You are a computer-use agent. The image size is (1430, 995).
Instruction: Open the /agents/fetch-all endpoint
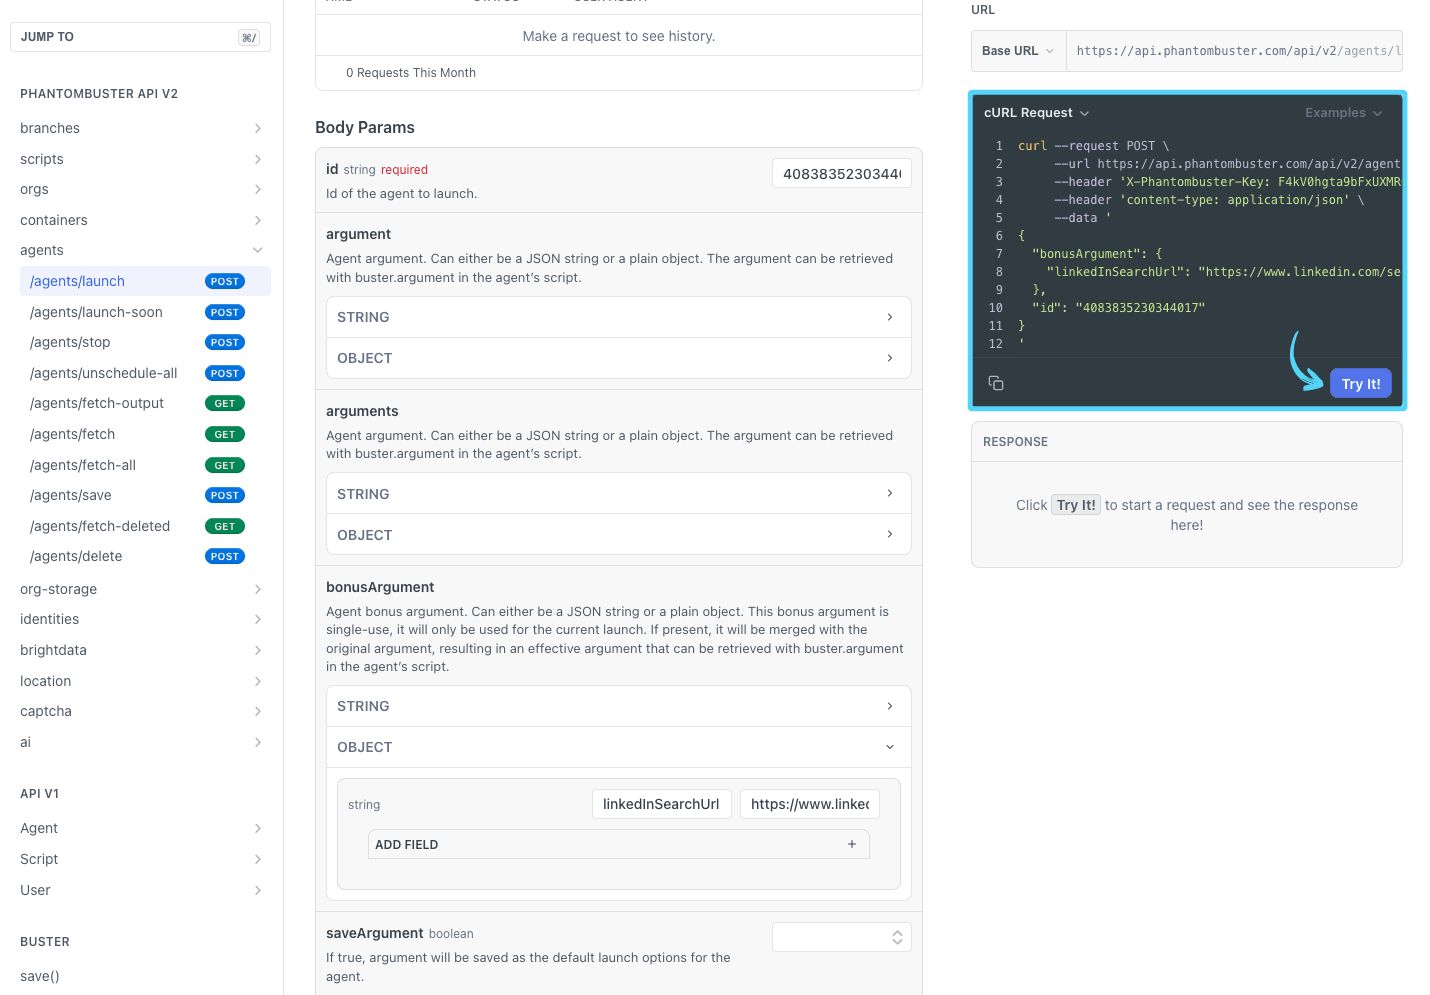(145, 465)
